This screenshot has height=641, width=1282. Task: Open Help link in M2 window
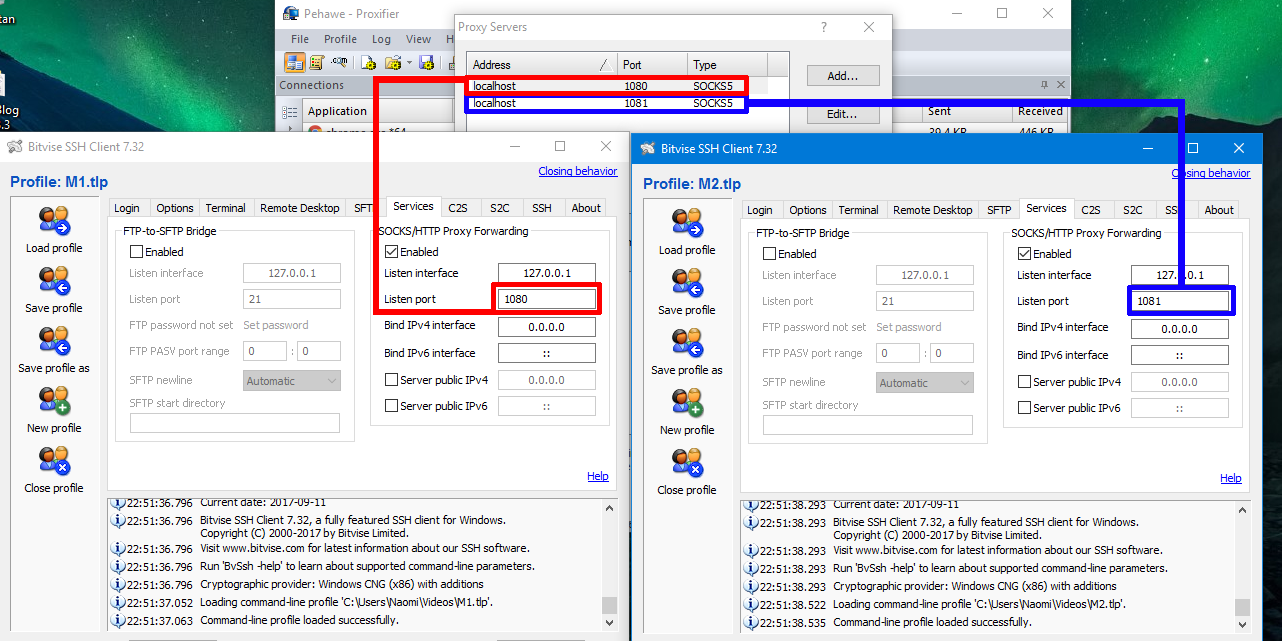click(1231, 478)
